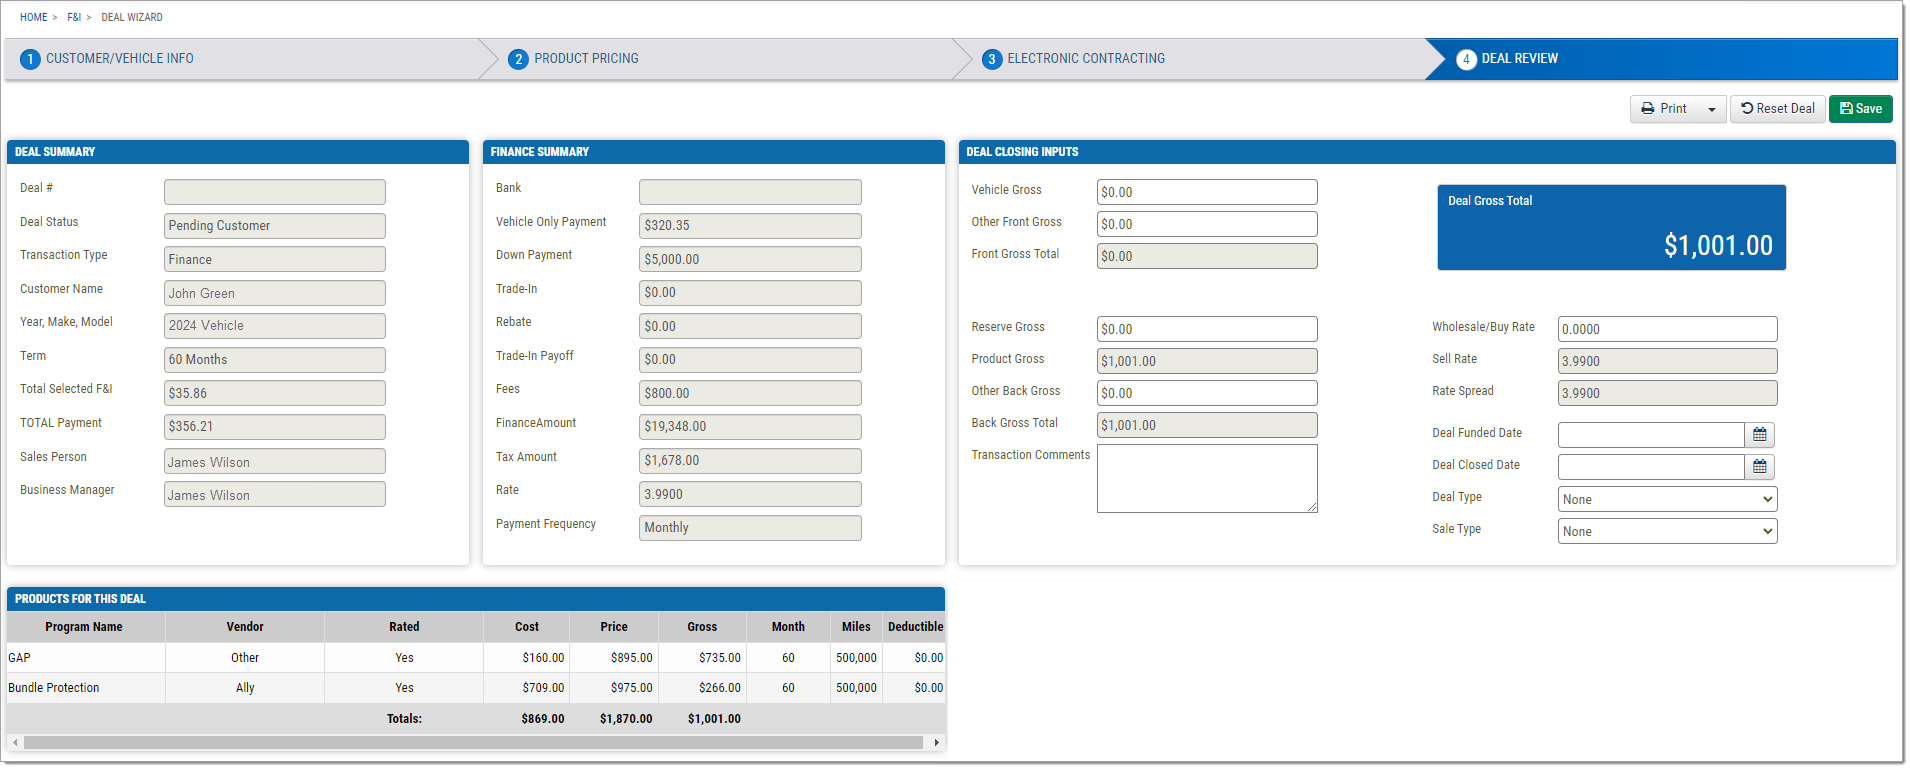Click the Deal Closed Date field
This screenshot has width=1910, height=769.
point(1651,467)
